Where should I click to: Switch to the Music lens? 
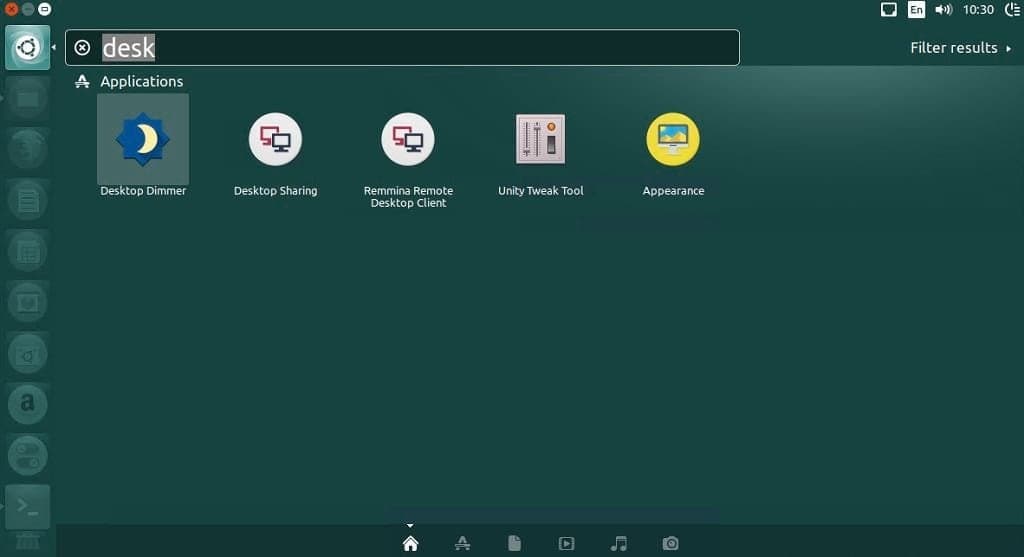tap(618, 543)
